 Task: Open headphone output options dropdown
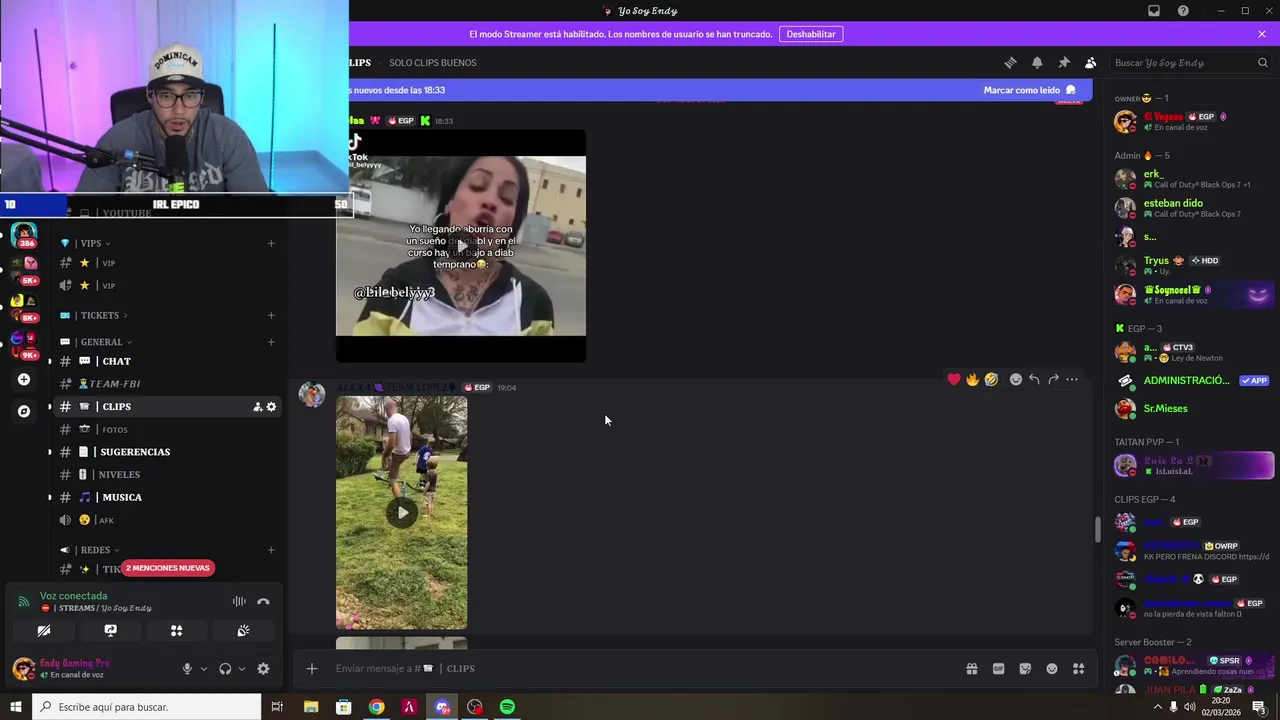[x=242, y=669]
